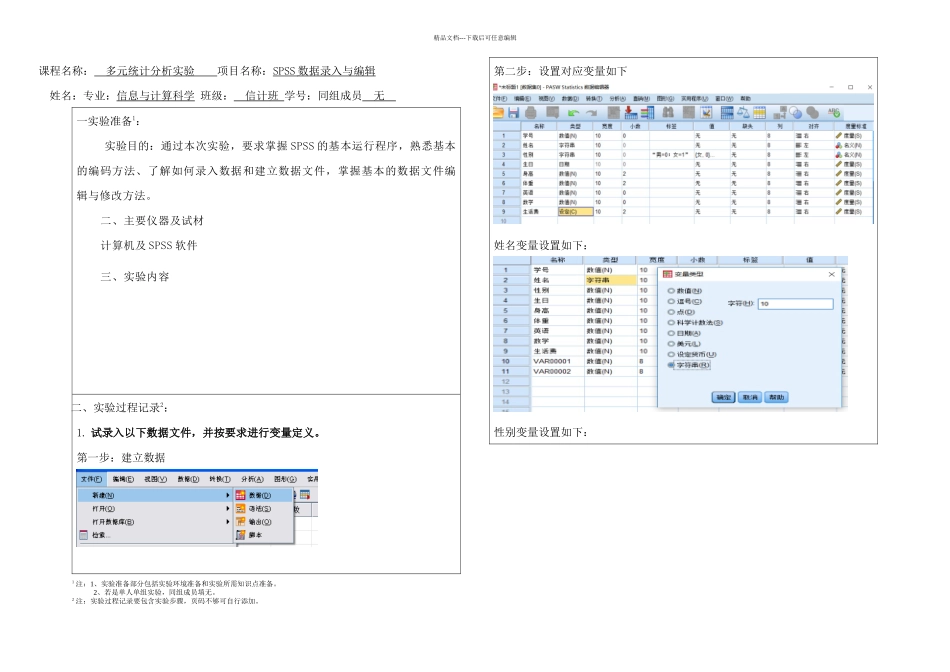Click the Weight cases balance scale icon
950x672 pixels.
pyautogui.click(x=743, y=113)
